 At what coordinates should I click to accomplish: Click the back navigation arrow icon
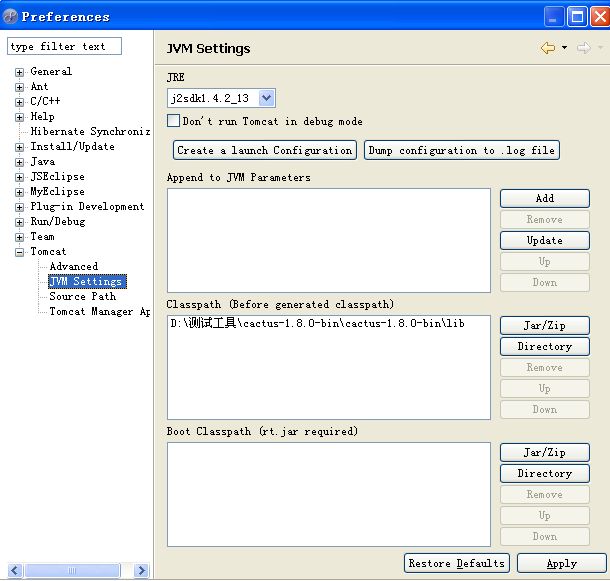point(548,48)
